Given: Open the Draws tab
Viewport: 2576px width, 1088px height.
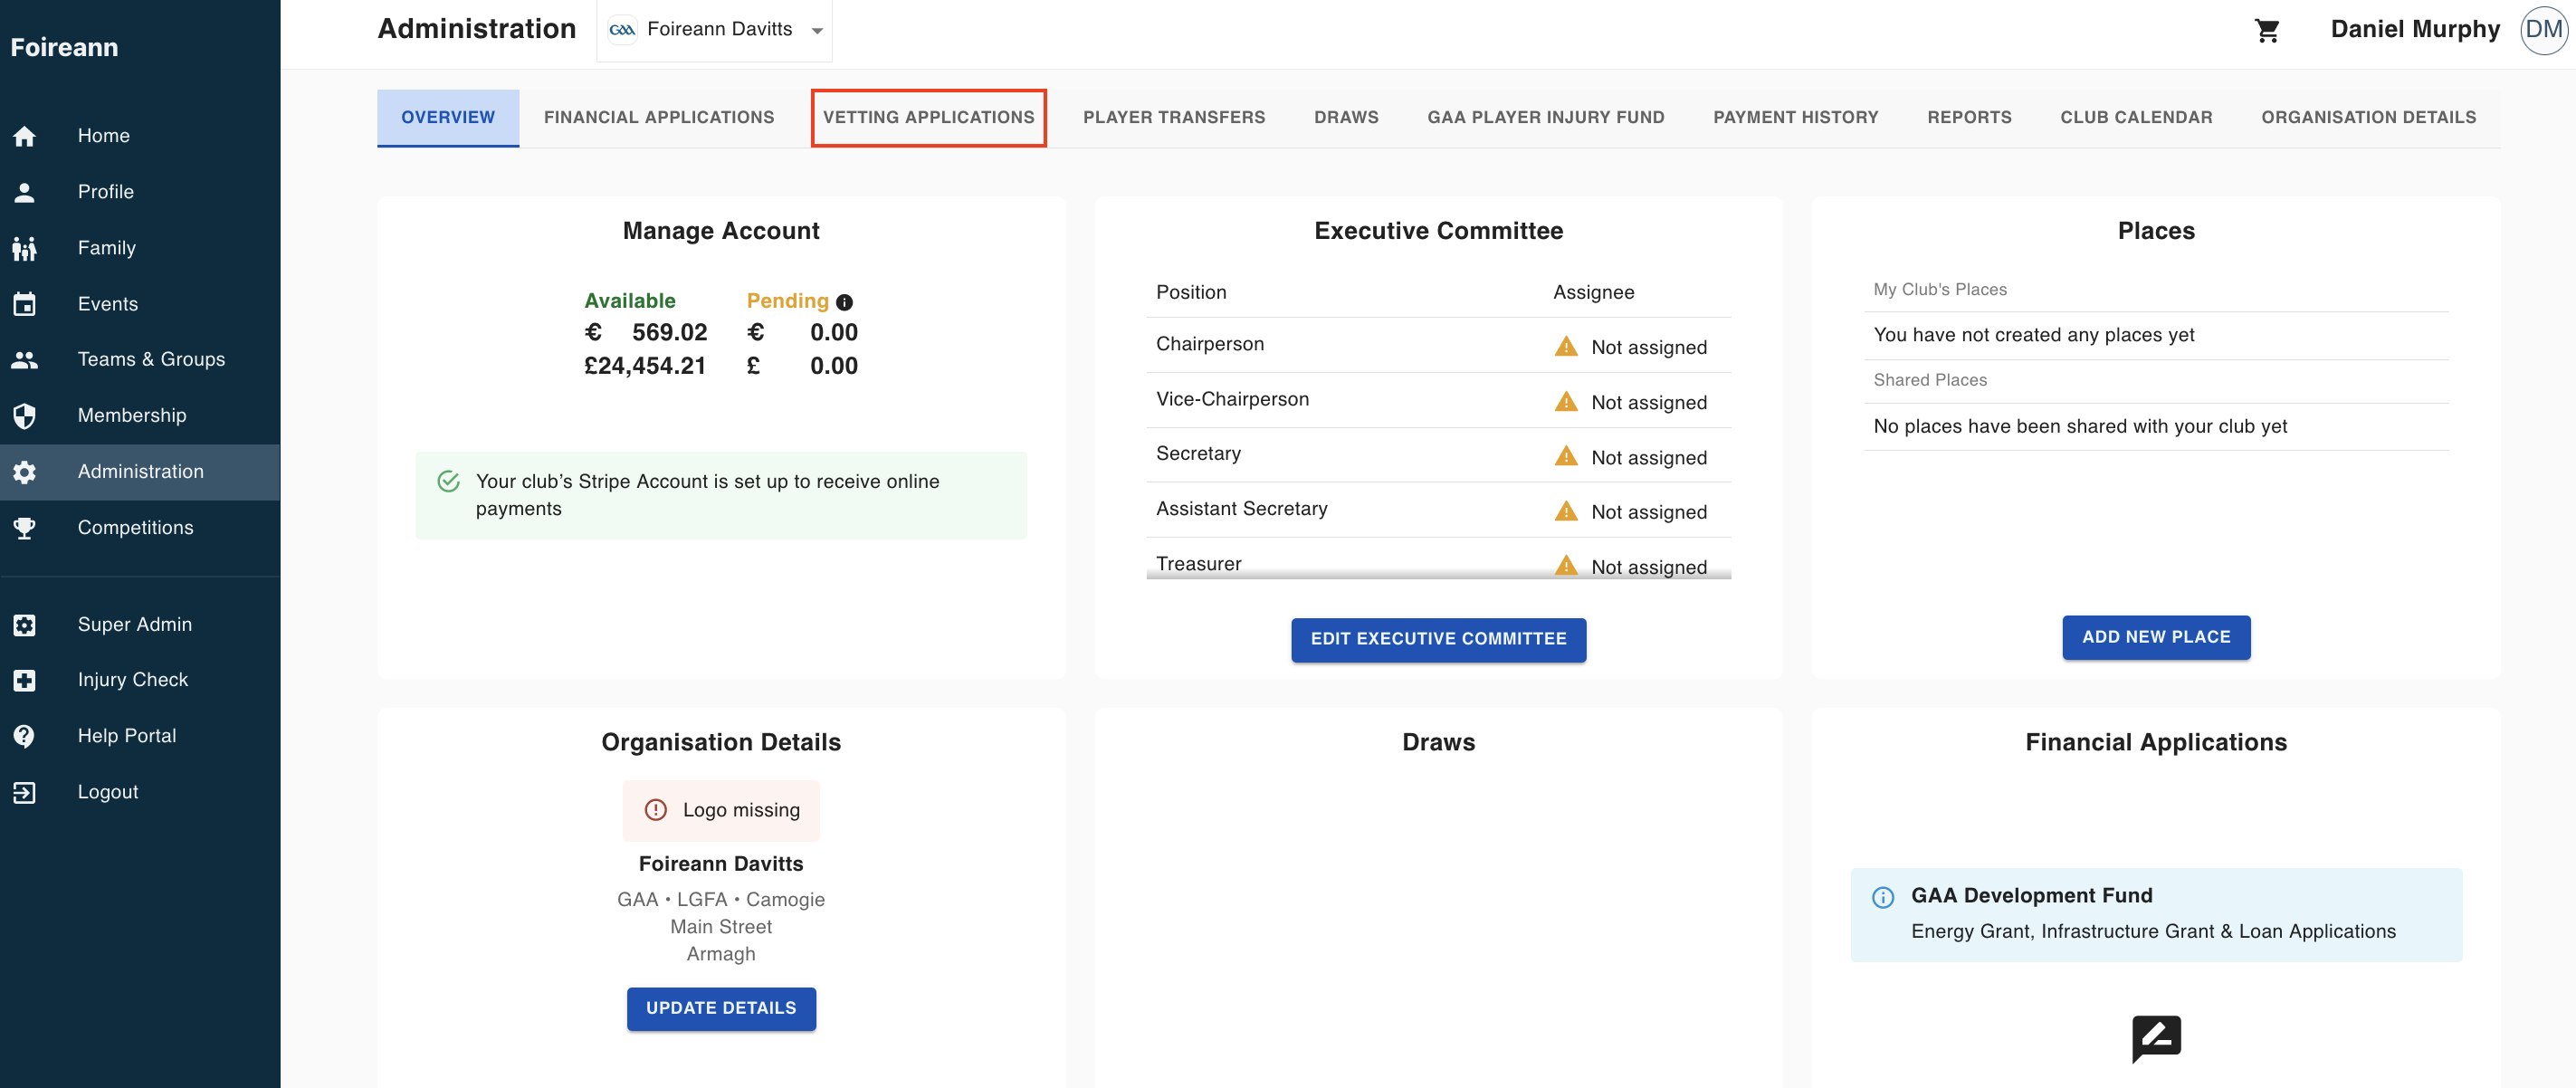Looking at the screenshot, I should pos(1346,118).
